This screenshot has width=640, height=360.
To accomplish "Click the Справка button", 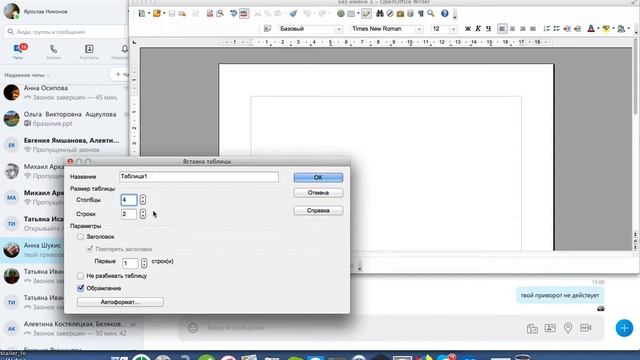I will (318, 211).
